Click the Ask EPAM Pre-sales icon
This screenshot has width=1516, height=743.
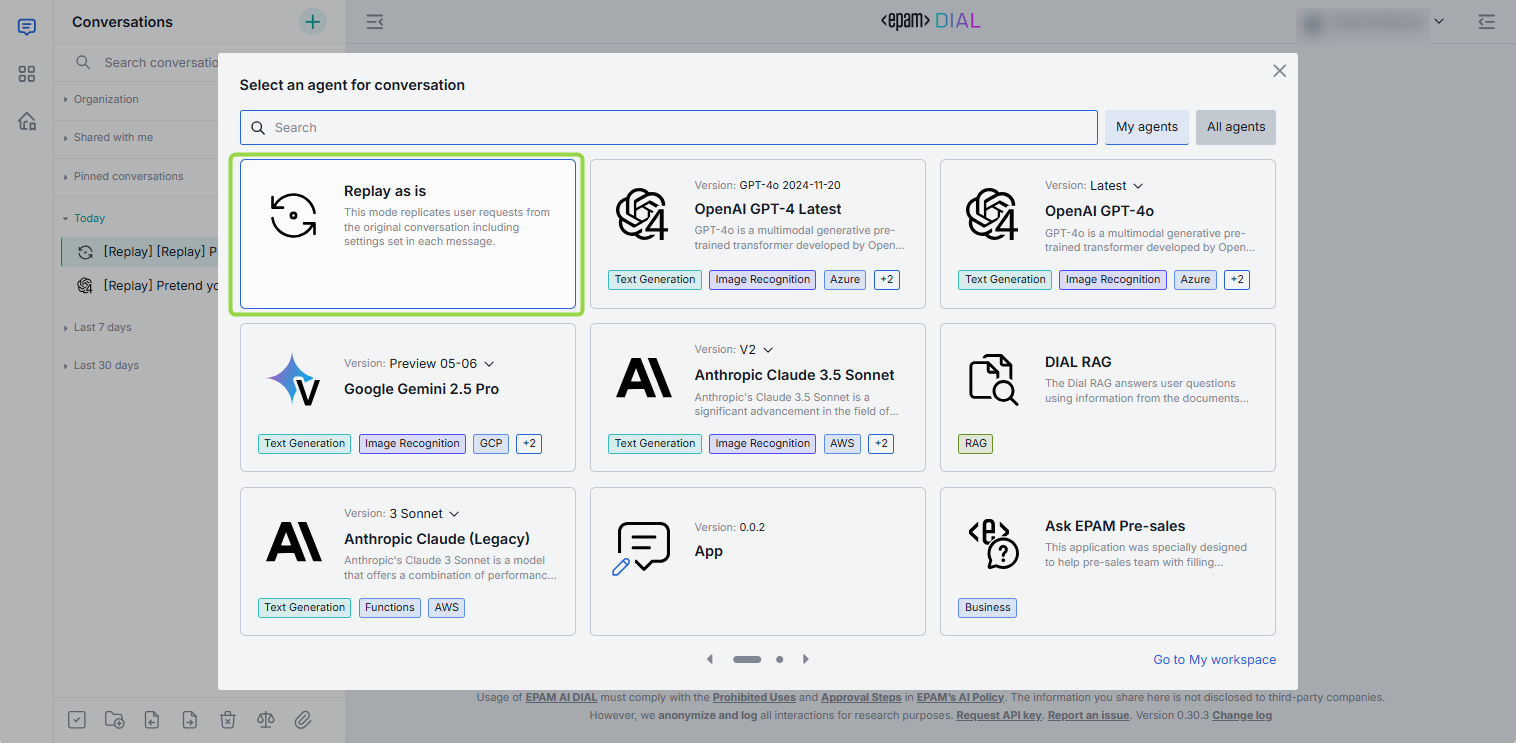(993, 544)
